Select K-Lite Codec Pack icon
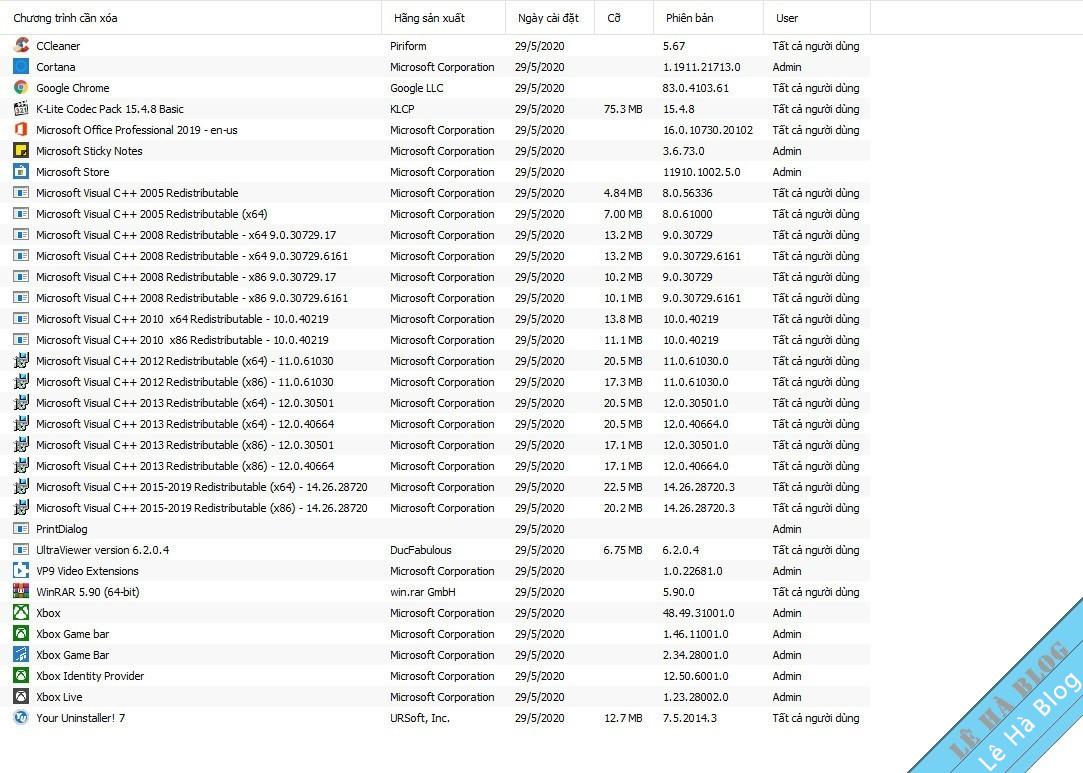 (21, 108)
